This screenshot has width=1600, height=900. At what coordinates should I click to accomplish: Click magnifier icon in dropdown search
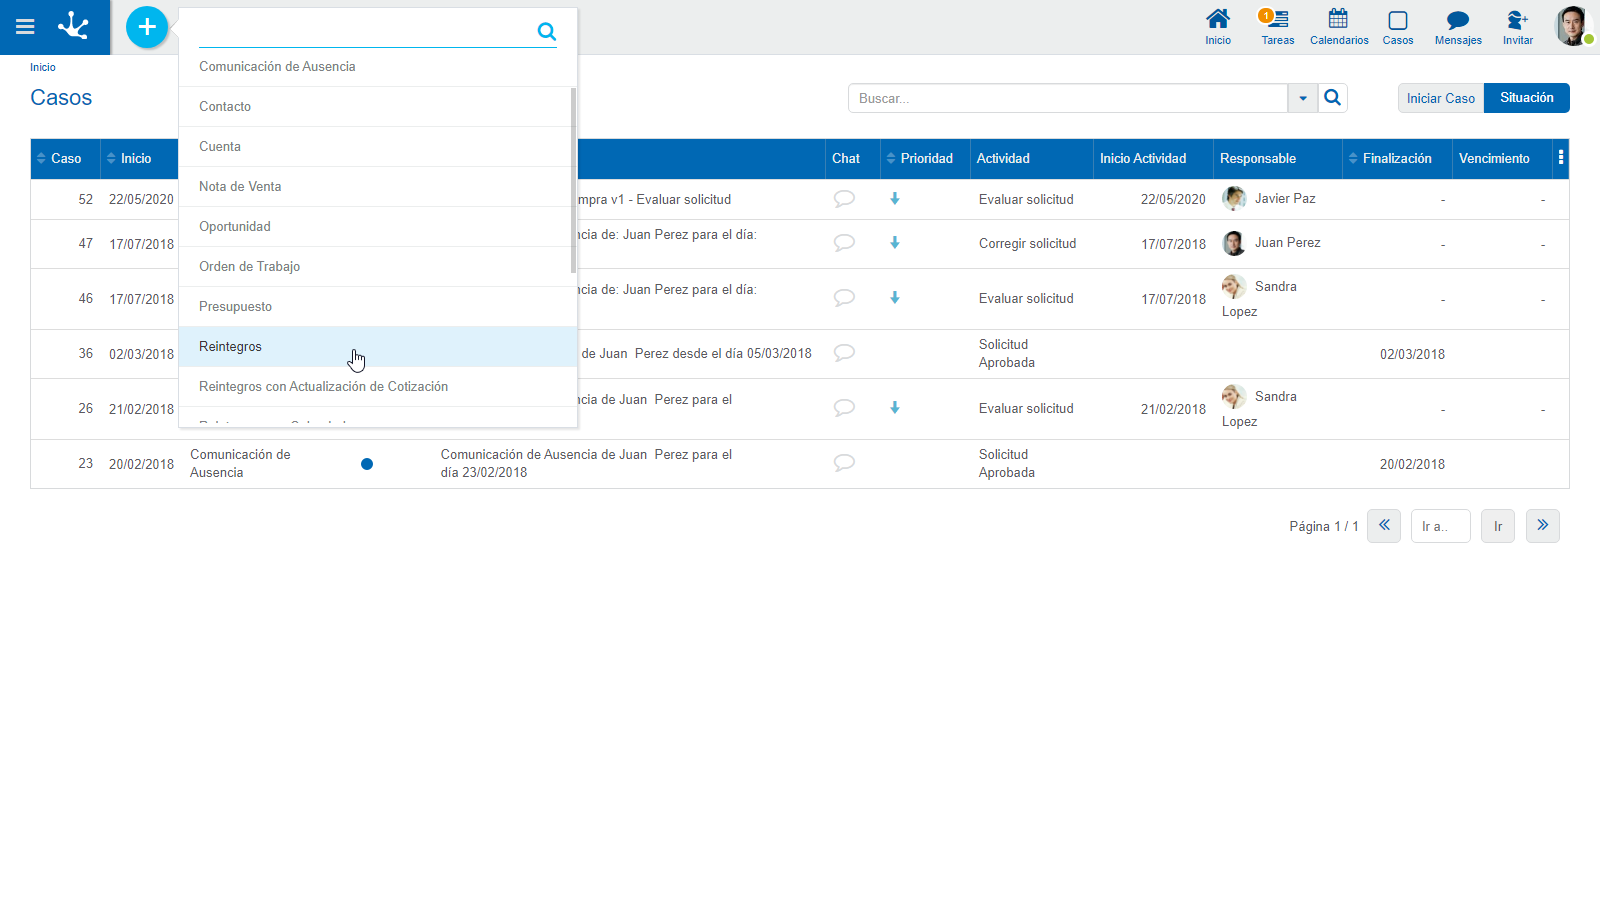point(546,31)
